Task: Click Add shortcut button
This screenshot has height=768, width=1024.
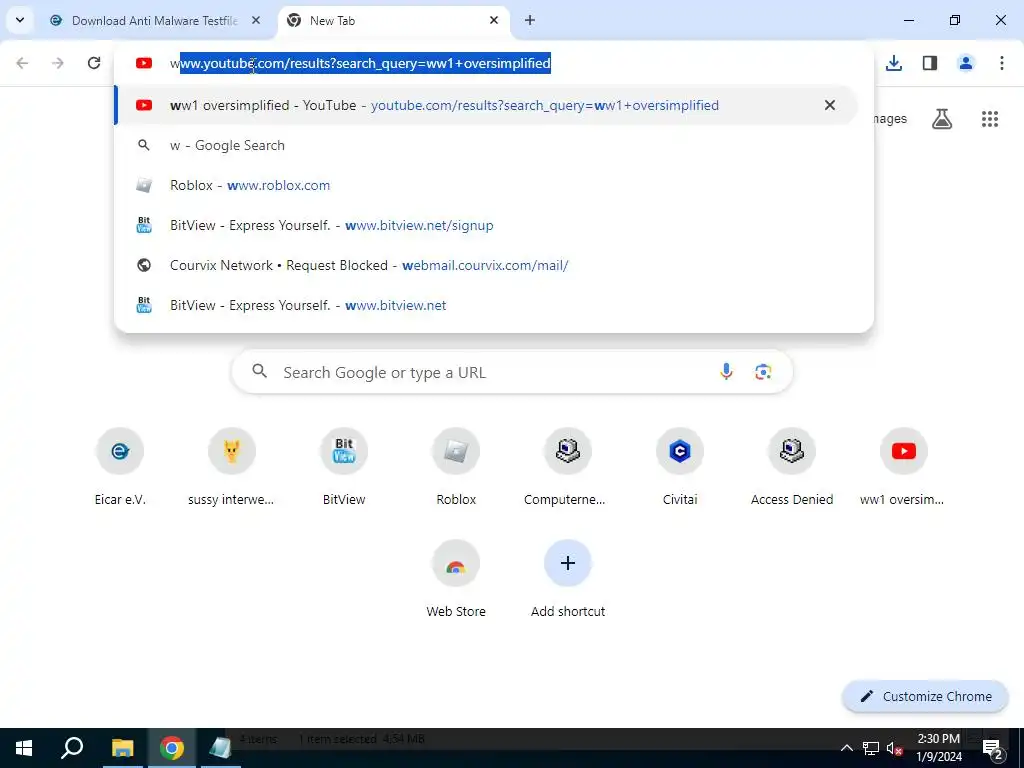Action: coord(568,580)
